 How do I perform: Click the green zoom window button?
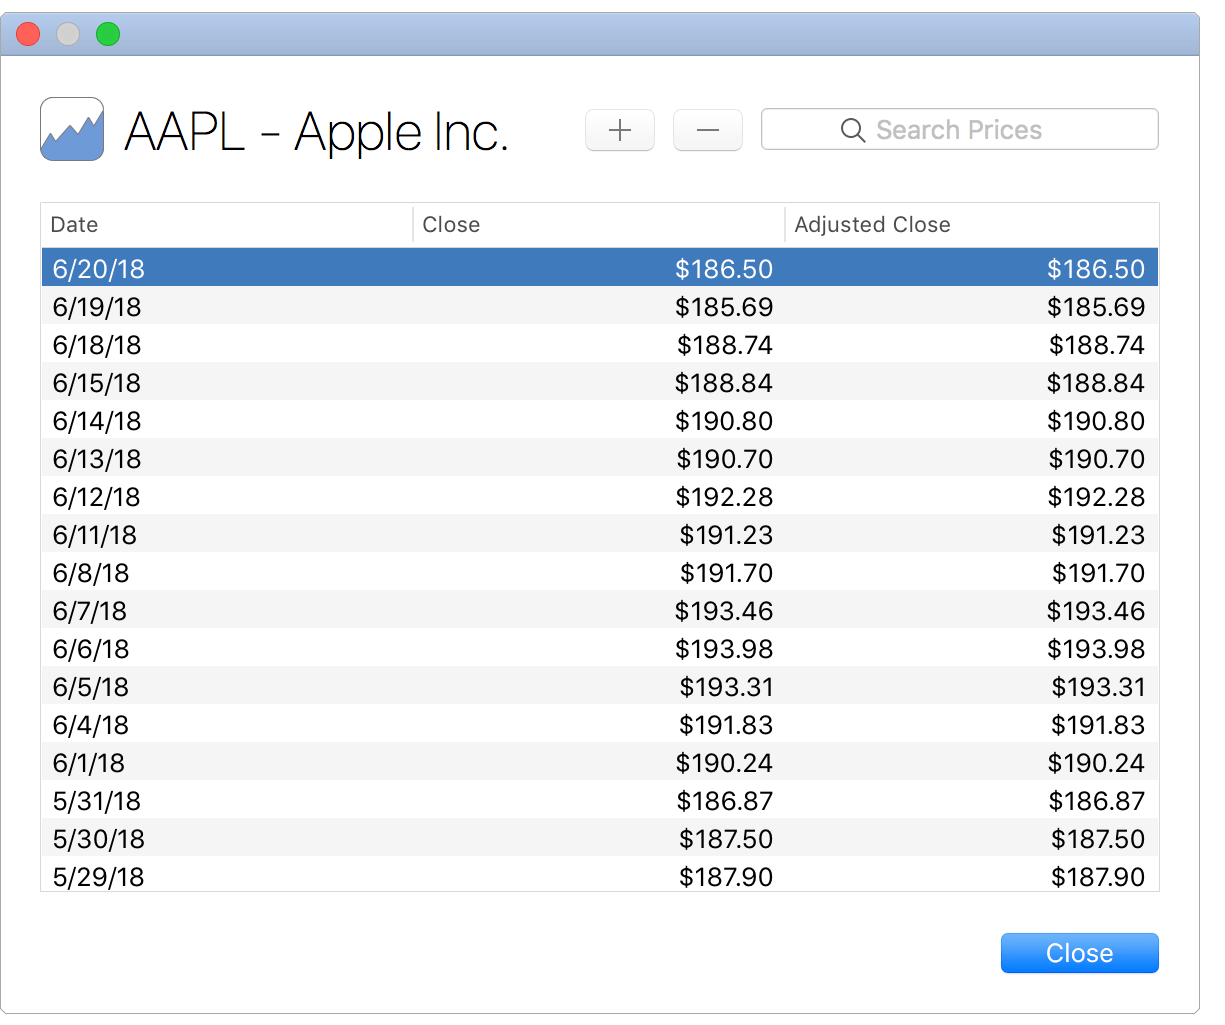tap(108, 34)
